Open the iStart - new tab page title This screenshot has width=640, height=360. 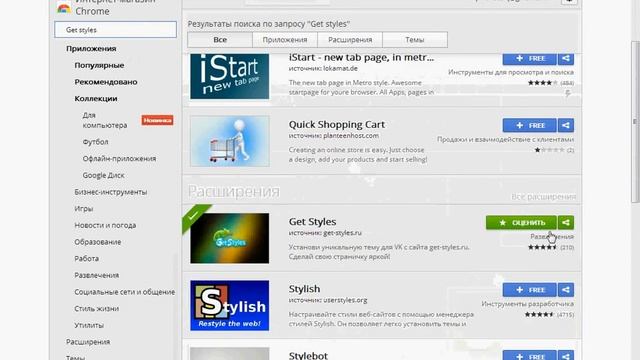tap(361, 58)
